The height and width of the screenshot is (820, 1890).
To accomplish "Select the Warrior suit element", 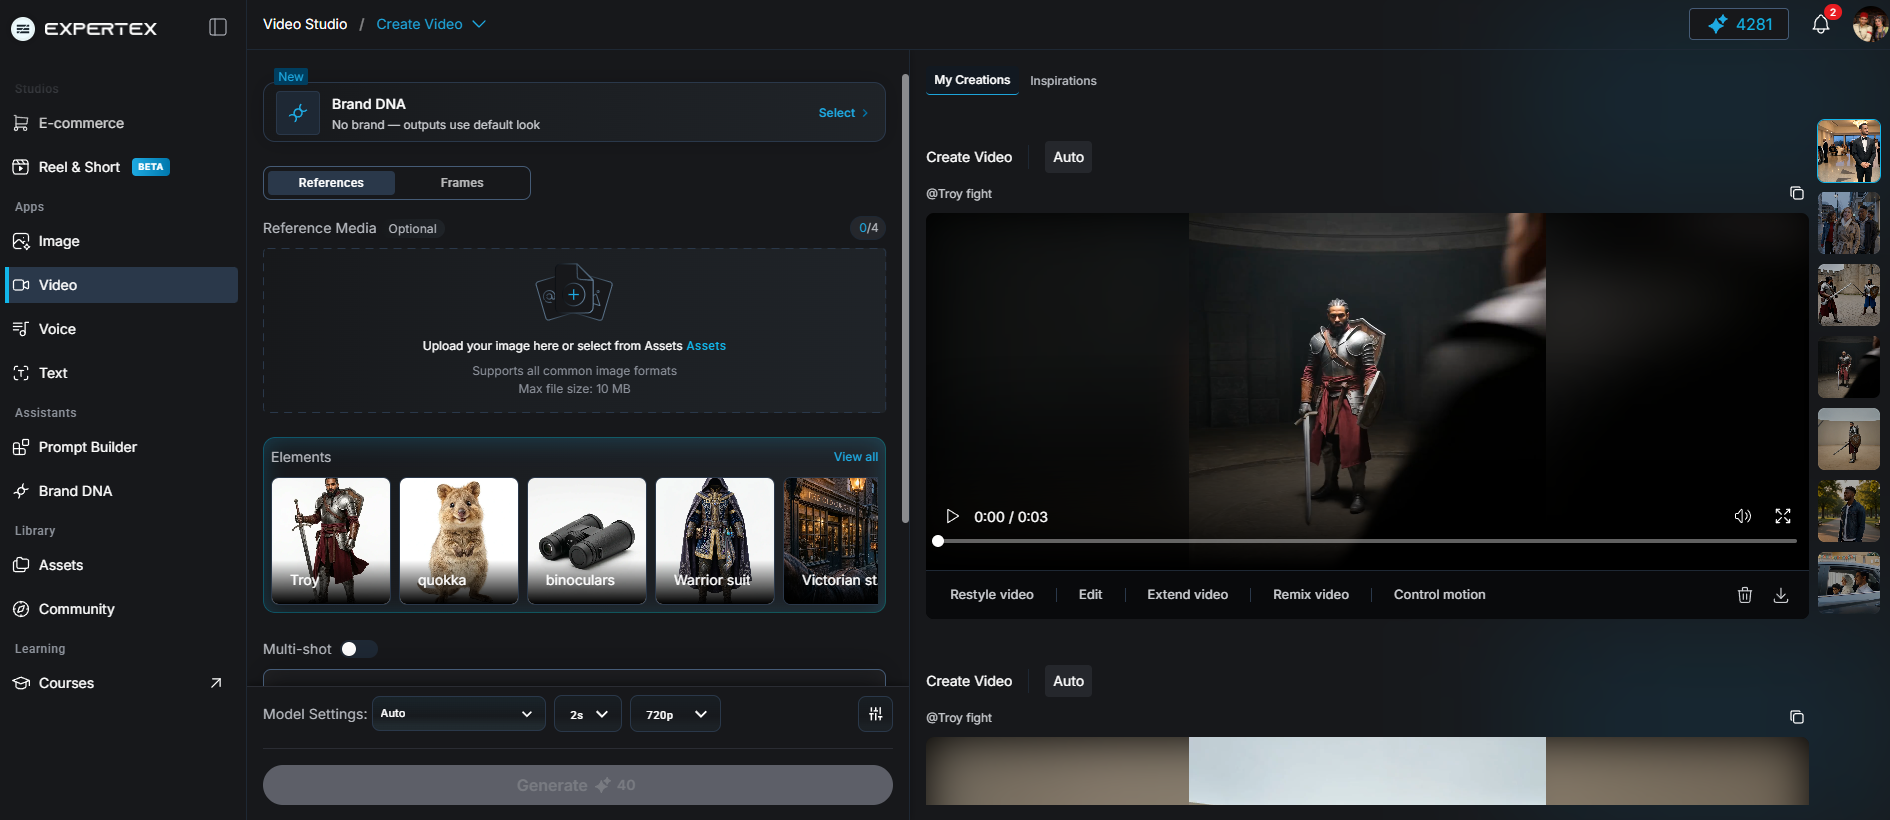I will point(715,541).
